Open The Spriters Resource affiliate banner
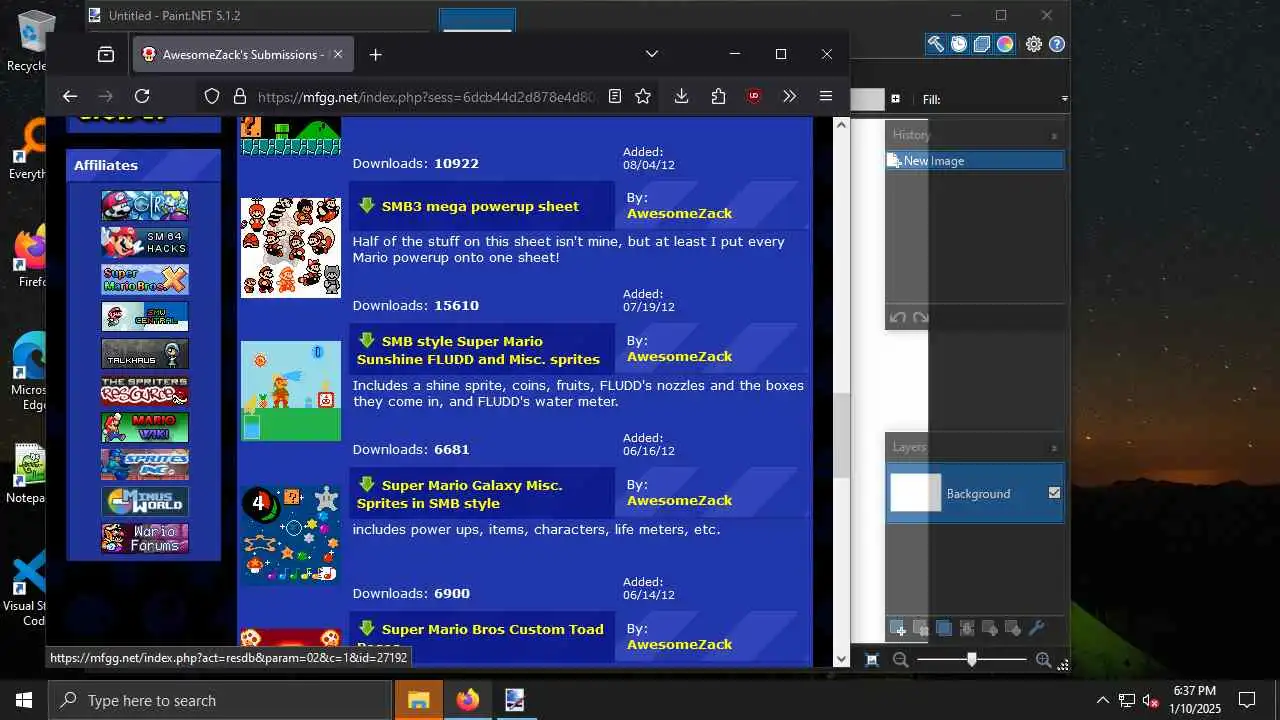The image size is (1280, 720). tap(145, 391)
